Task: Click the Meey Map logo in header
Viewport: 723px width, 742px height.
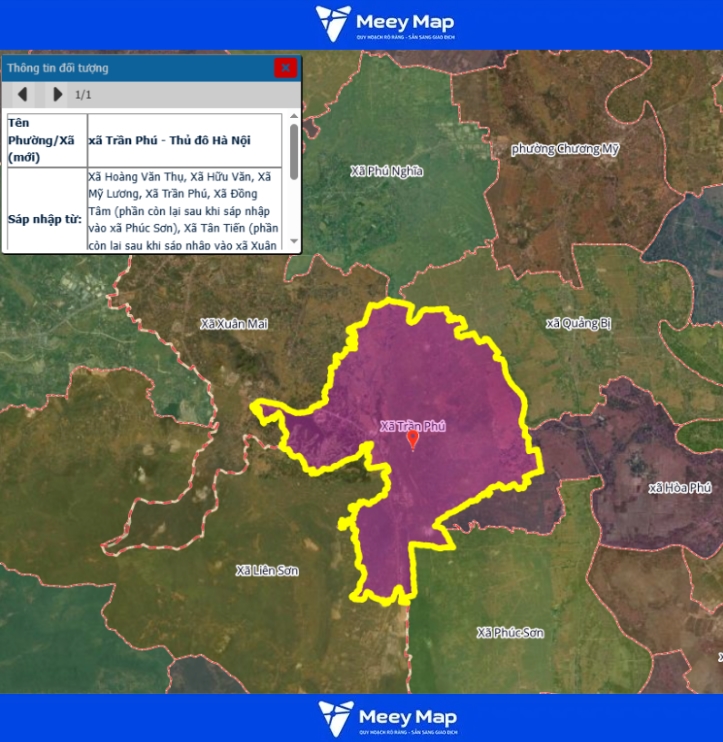Action: coord(385,24)
